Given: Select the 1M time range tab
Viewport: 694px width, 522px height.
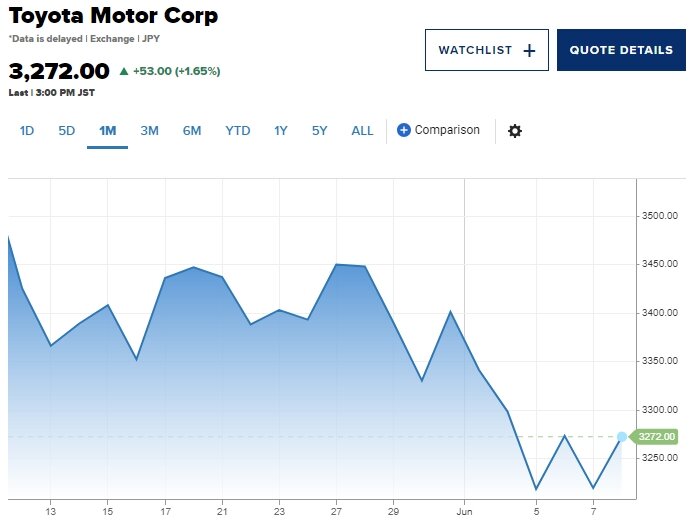Looking at the screenshot, I should [108, 131].
